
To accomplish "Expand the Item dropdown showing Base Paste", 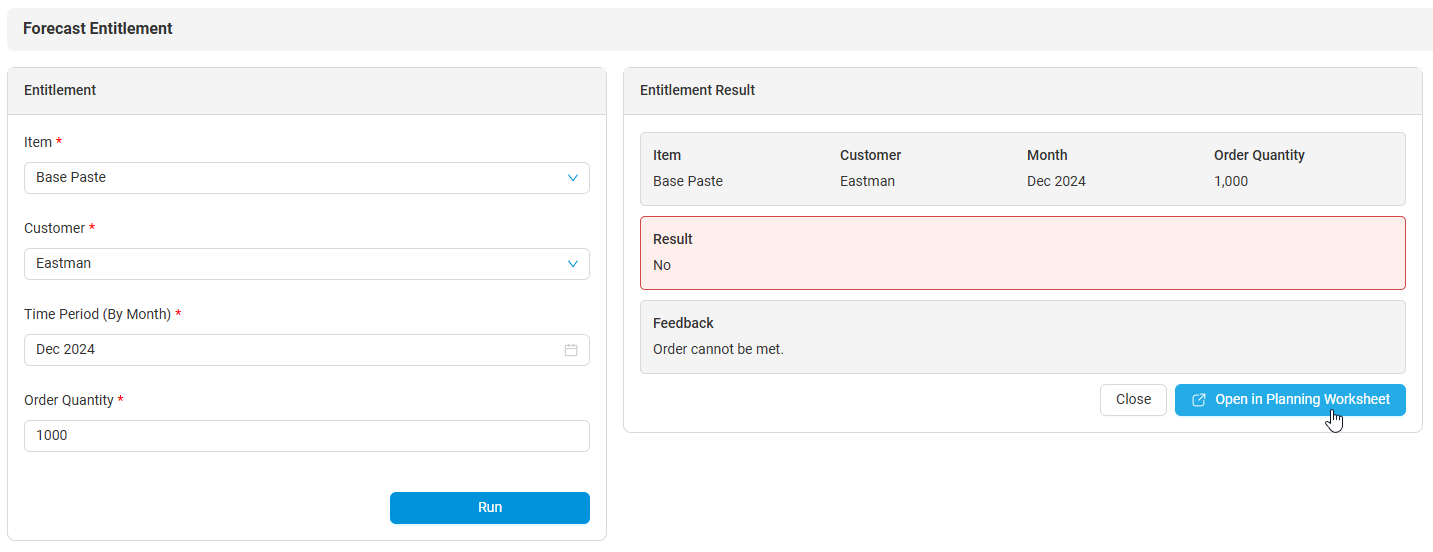I will tap(300, 178).
